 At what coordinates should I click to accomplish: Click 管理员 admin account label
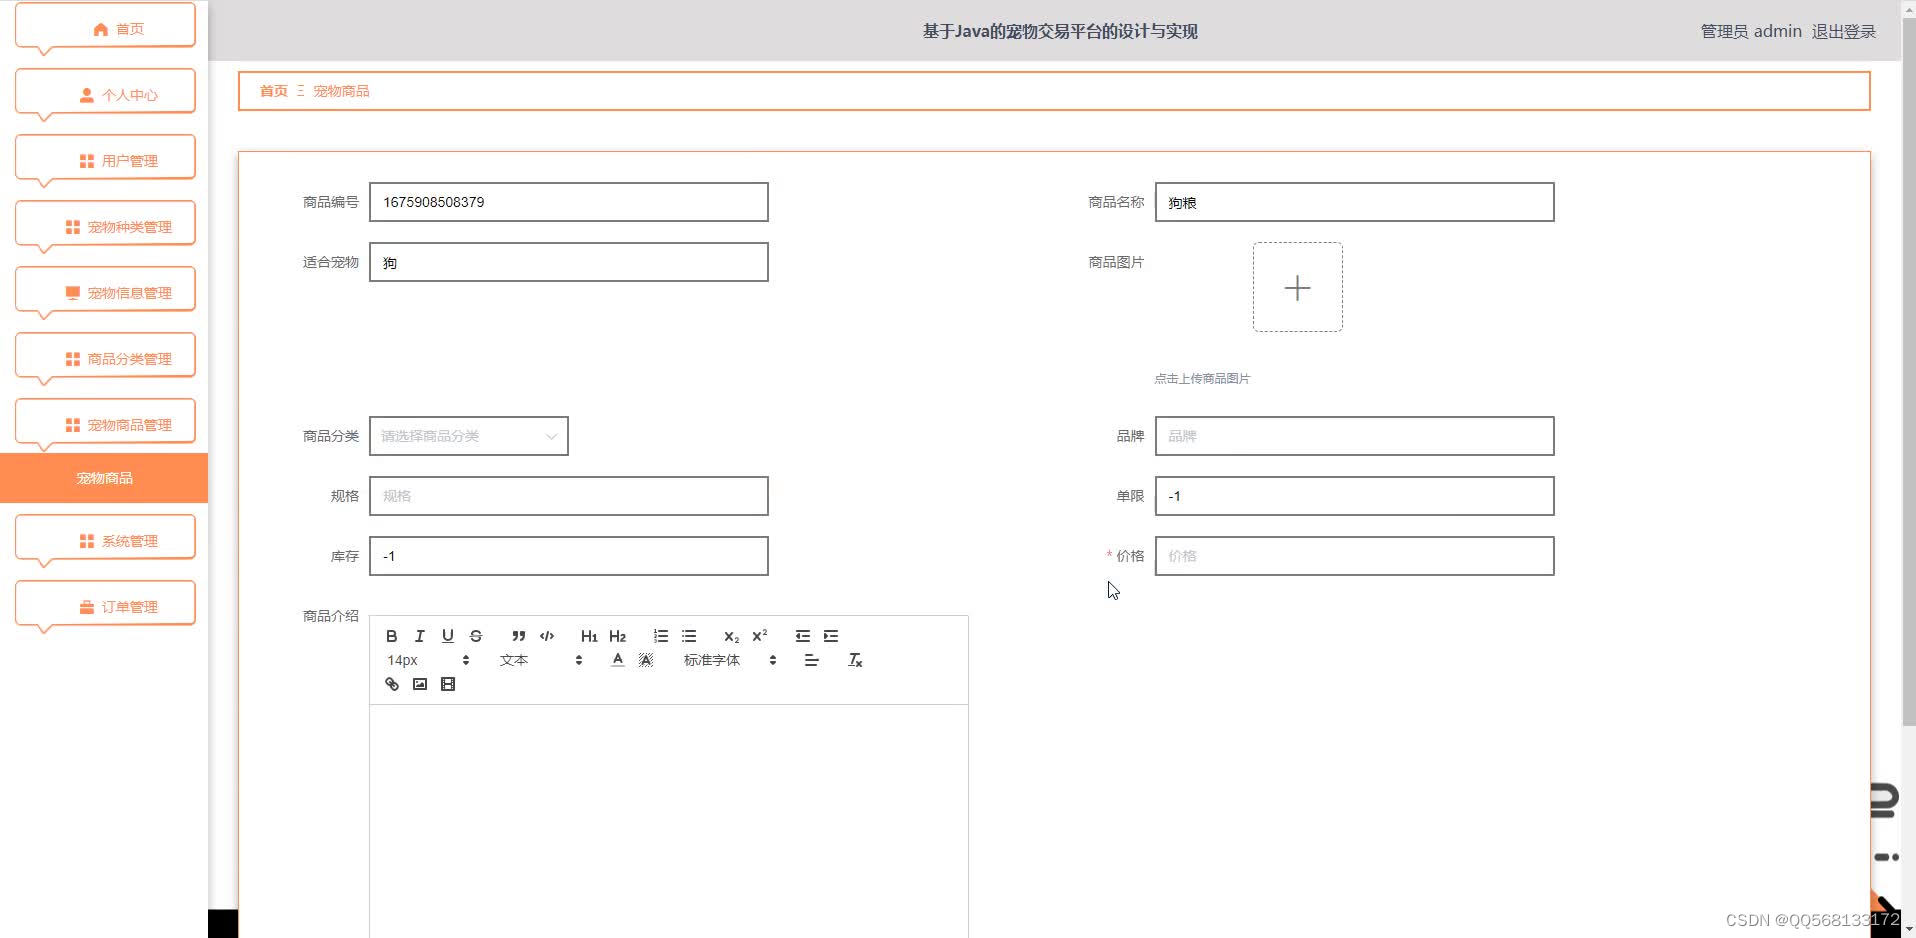click(x=1751, y=31)
